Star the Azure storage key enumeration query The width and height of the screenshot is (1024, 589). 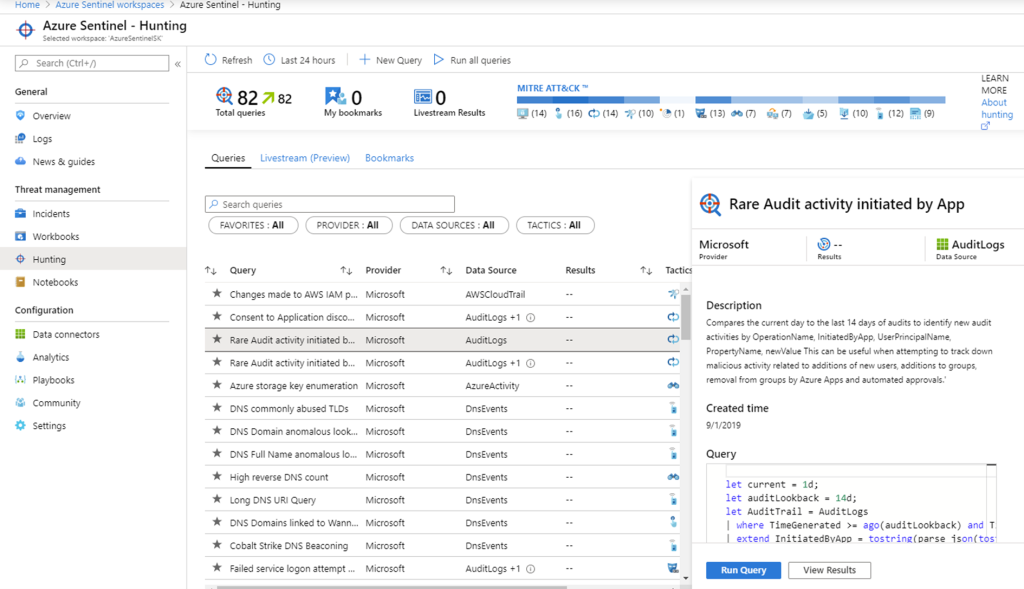click(217, 385)
